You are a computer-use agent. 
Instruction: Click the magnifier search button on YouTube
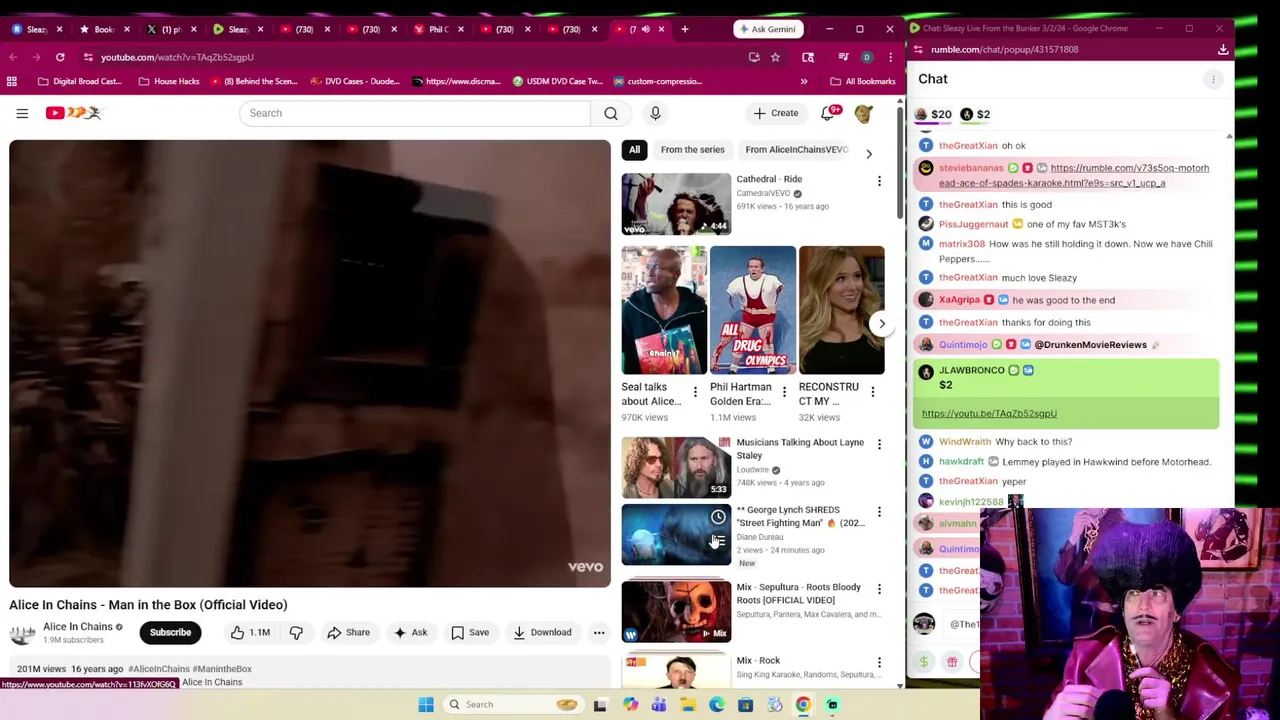pos(611,113)
